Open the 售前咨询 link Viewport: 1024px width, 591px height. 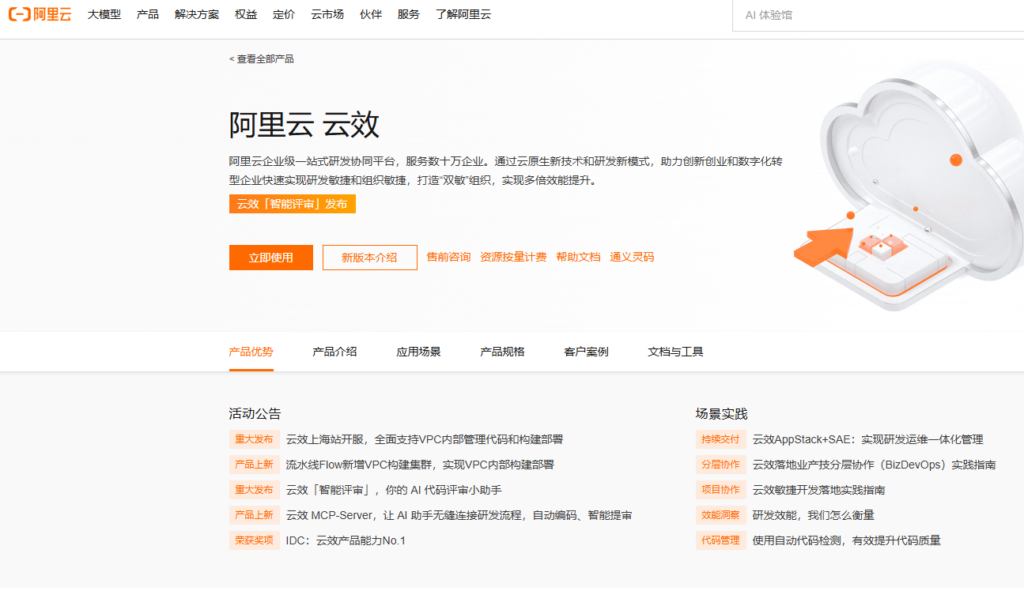click(449, 257)
